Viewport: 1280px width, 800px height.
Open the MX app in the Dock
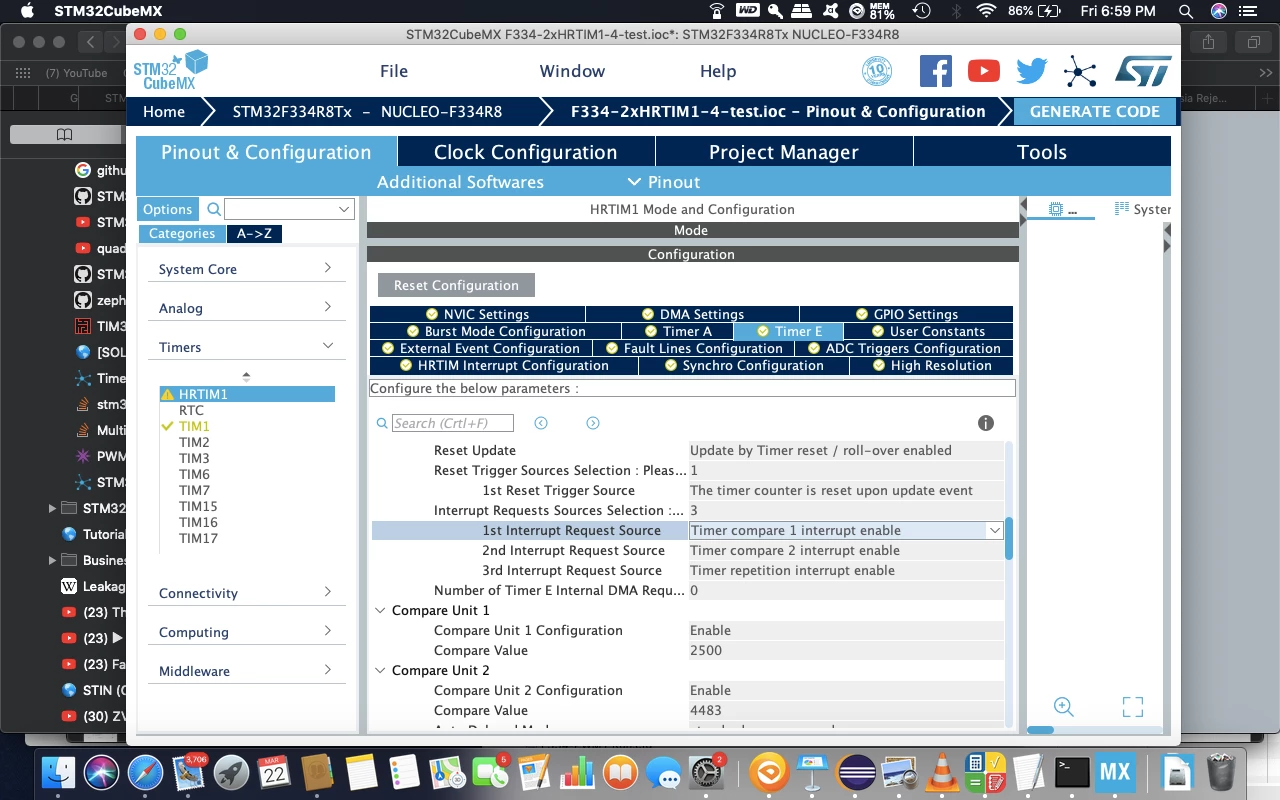coord(1115,773)
